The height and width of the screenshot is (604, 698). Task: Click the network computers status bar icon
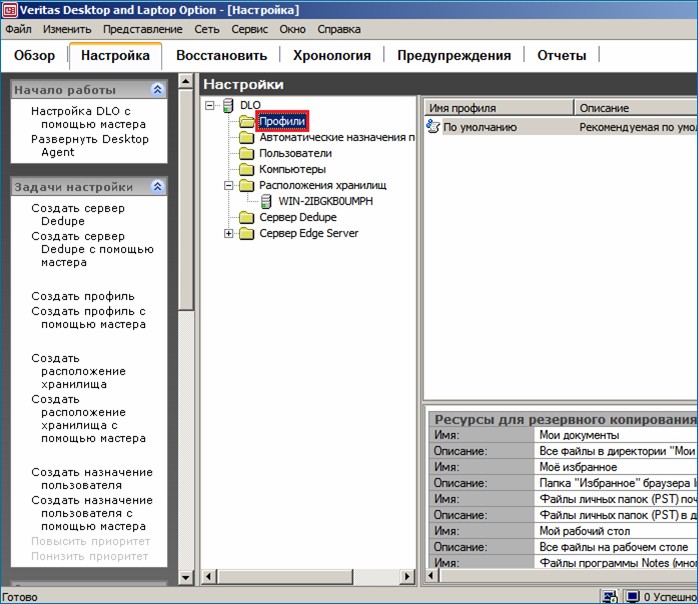[x=609, y=596]
